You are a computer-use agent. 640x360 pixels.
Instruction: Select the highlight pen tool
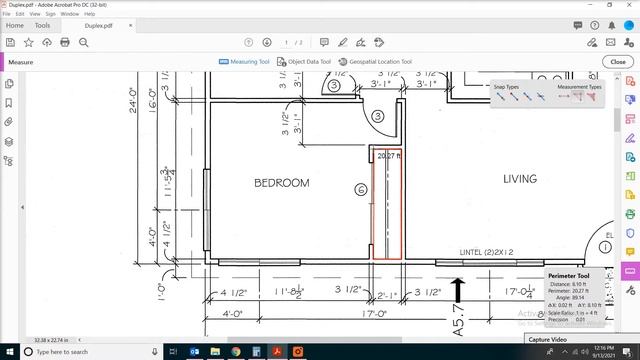pos(343,42)
